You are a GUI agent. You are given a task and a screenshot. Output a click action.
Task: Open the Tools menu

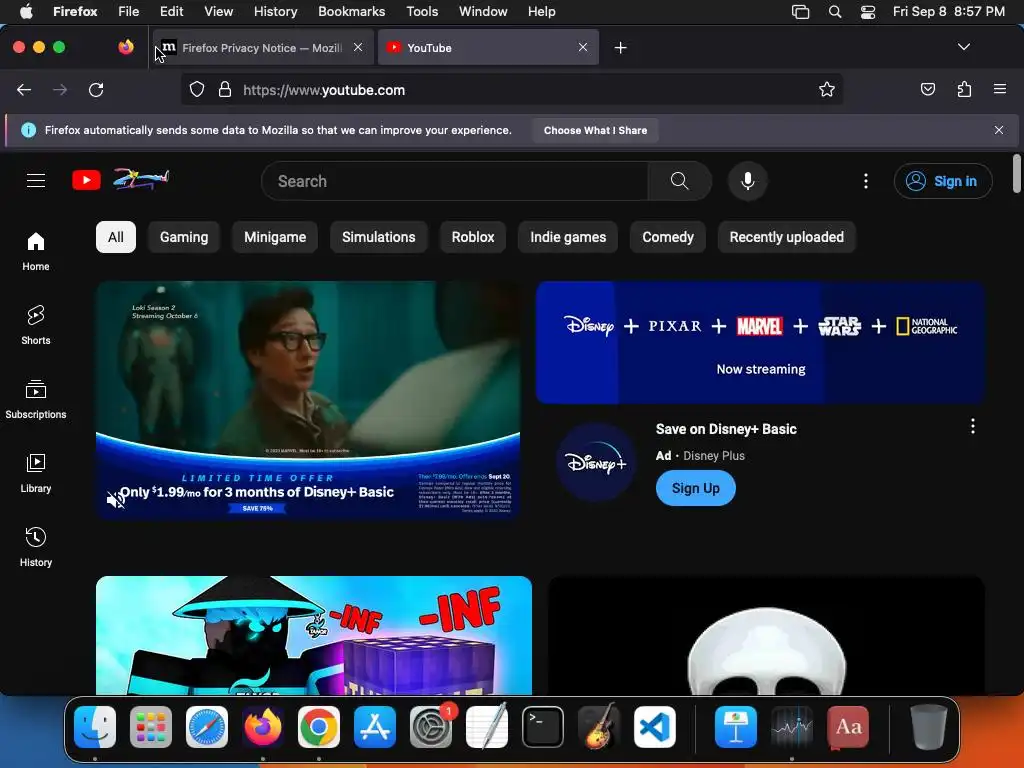(422, 11)
